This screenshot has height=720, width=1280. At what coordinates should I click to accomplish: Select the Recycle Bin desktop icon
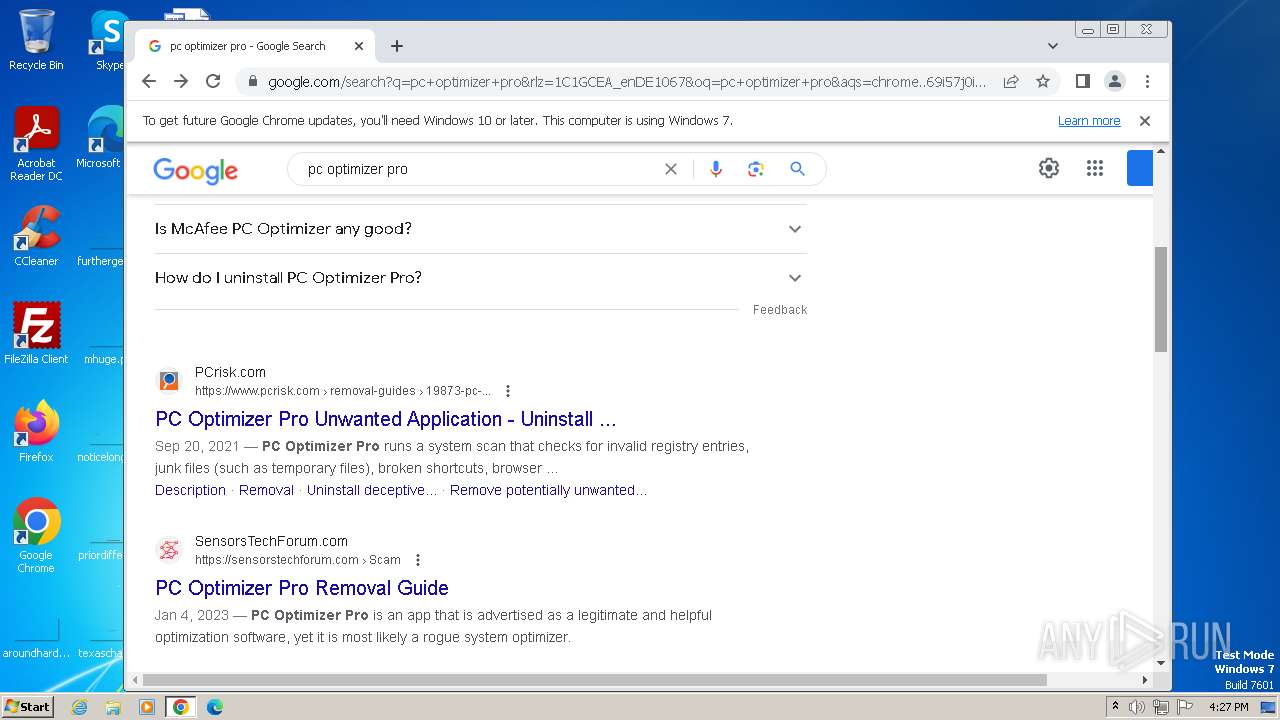[36, 40]
